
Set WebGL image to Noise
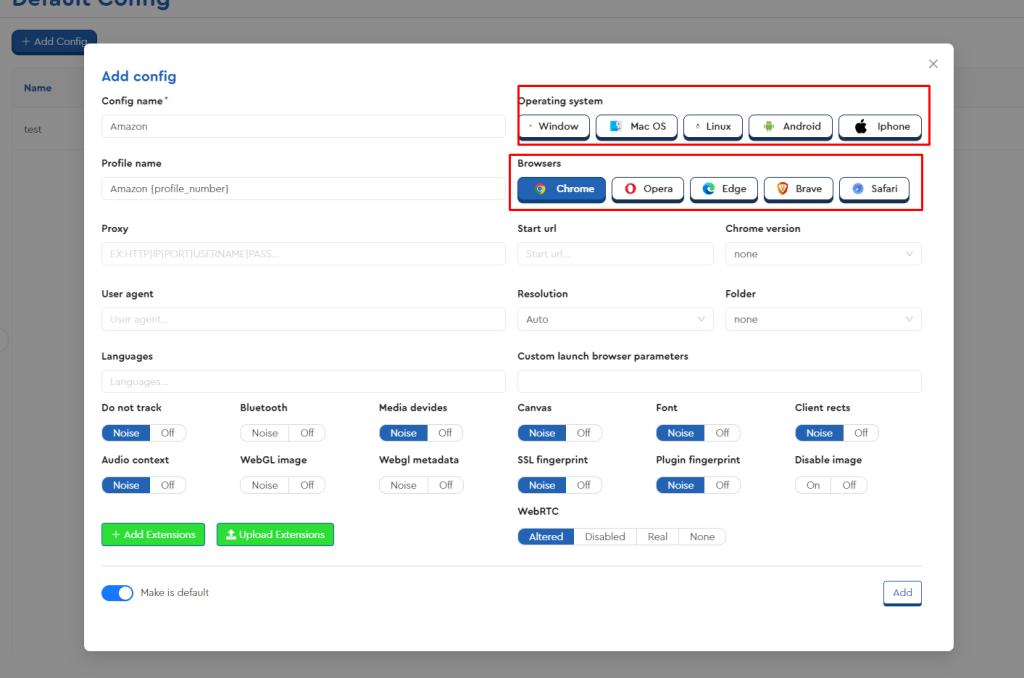point(264,485)
